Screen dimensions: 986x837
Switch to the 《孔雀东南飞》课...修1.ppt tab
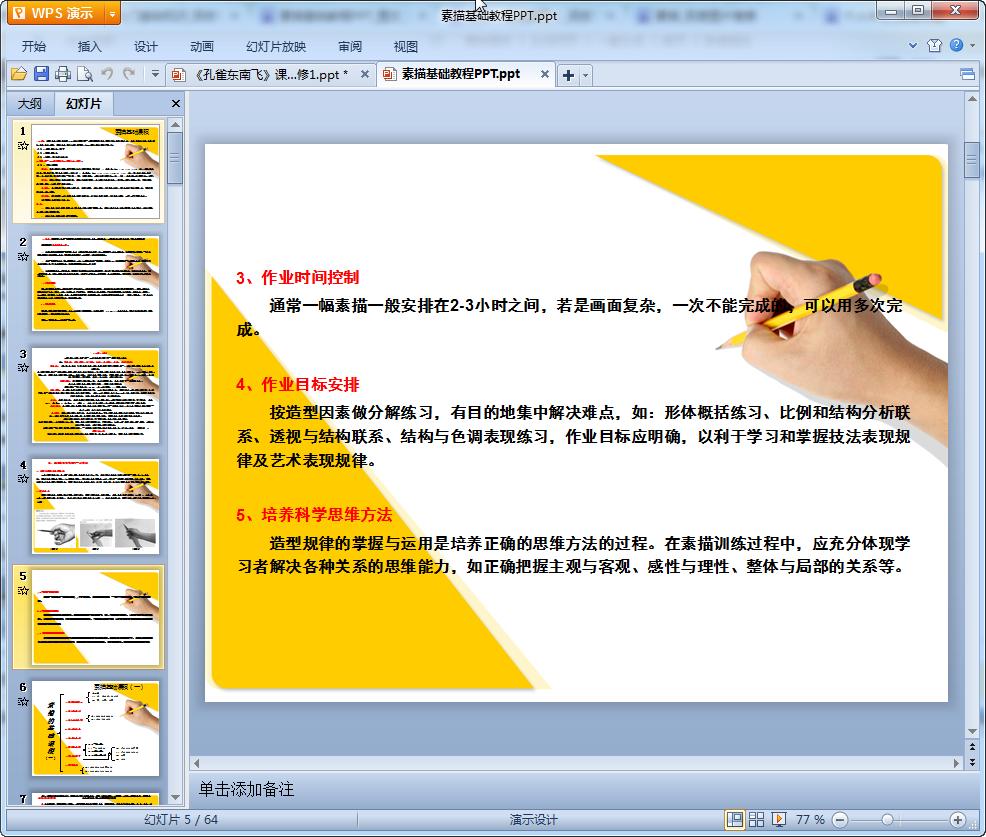[271, 75]
